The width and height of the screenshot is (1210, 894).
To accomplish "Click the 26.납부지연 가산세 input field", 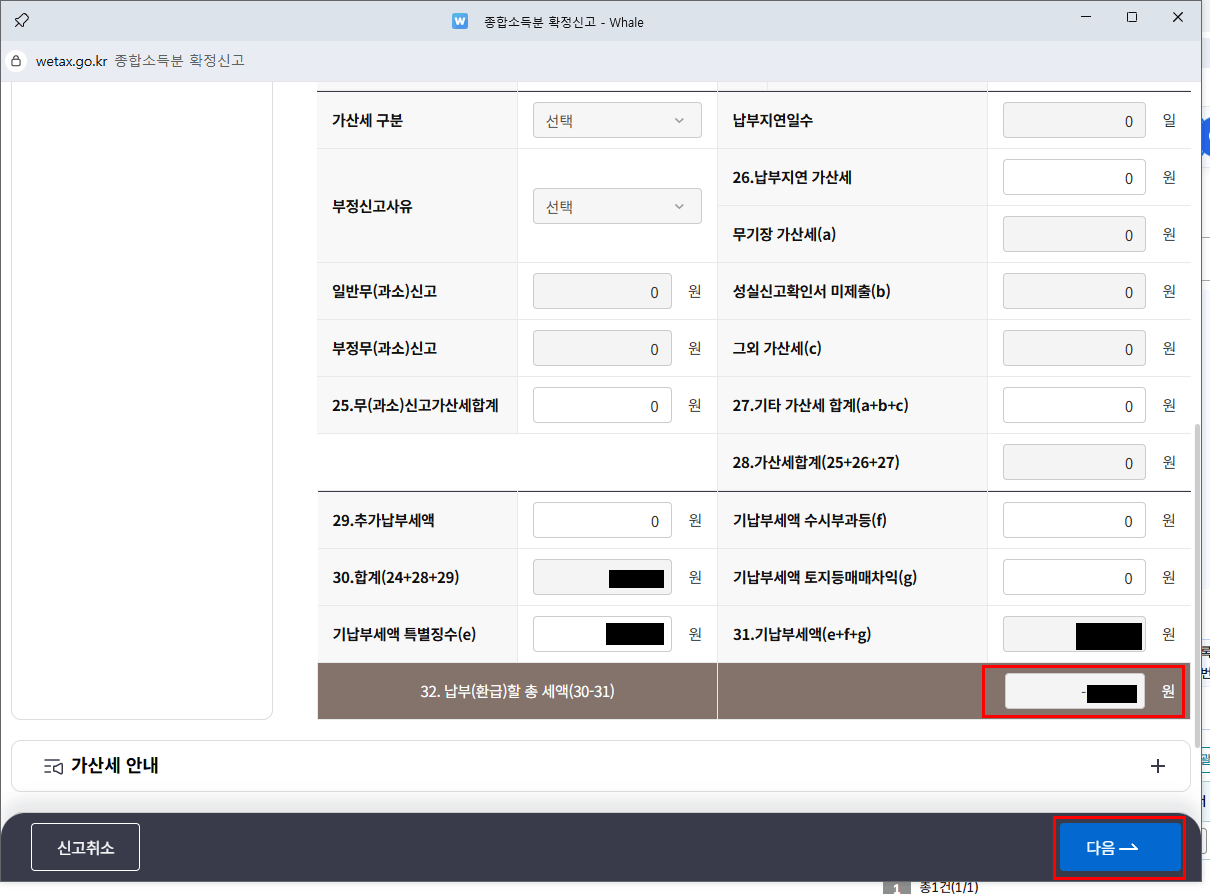I will point(1074,178).
